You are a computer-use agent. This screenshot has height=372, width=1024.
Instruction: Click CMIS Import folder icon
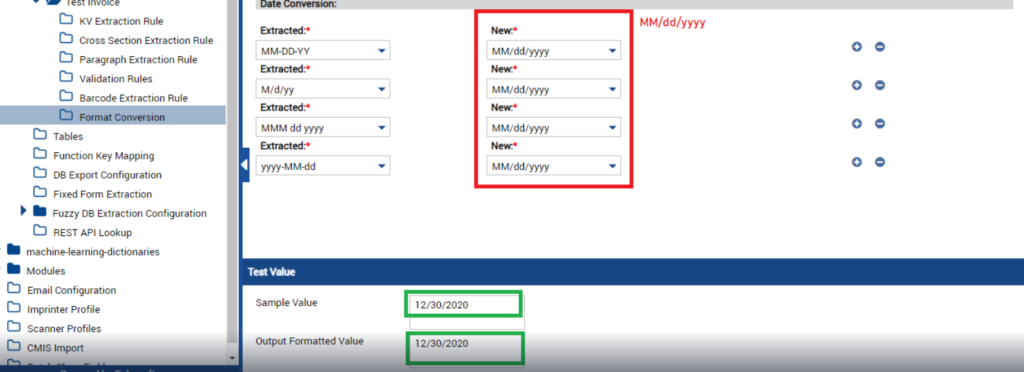14,346
